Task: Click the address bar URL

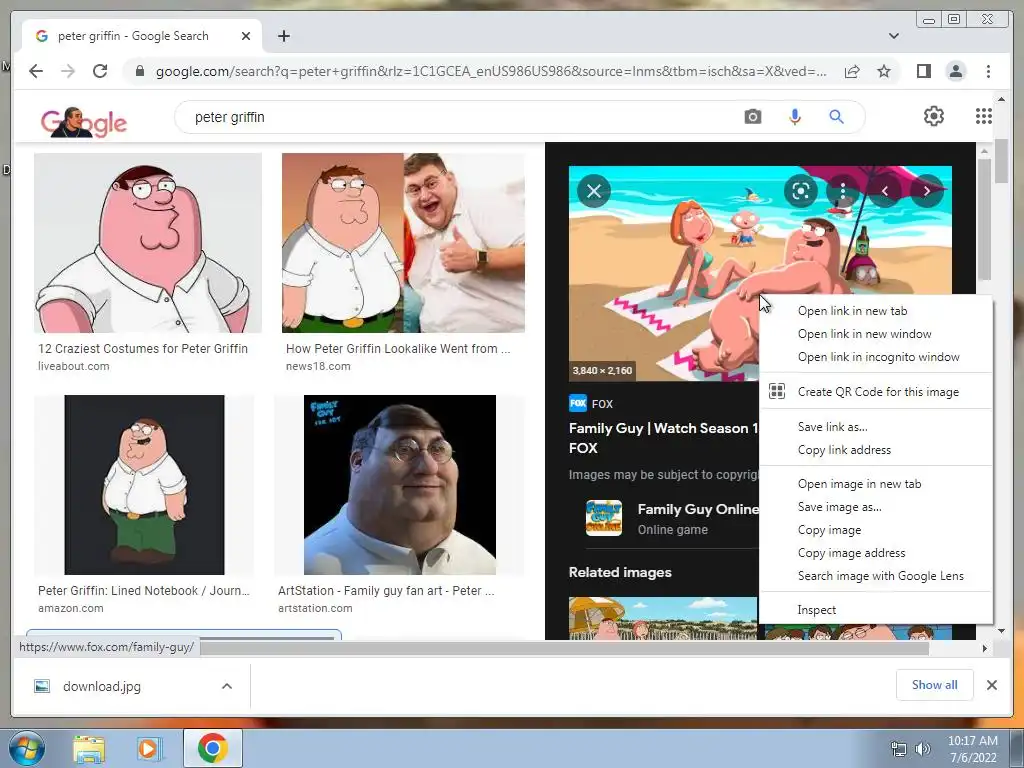Action: (490, 71)
